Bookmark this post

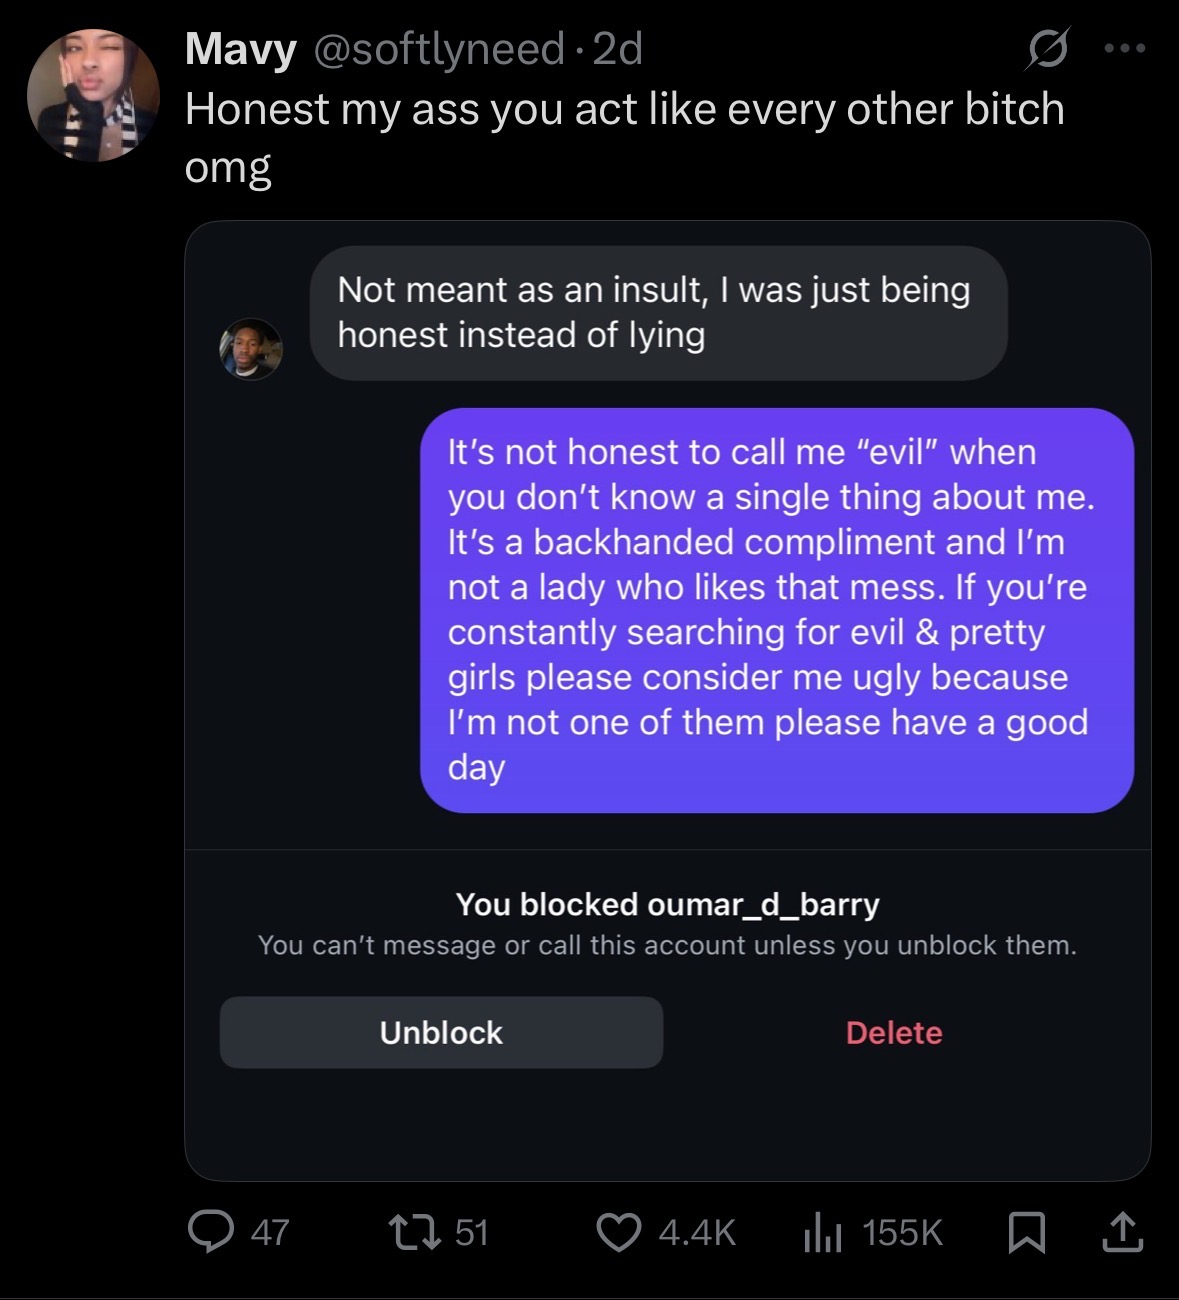(x=1027, y=1232)
